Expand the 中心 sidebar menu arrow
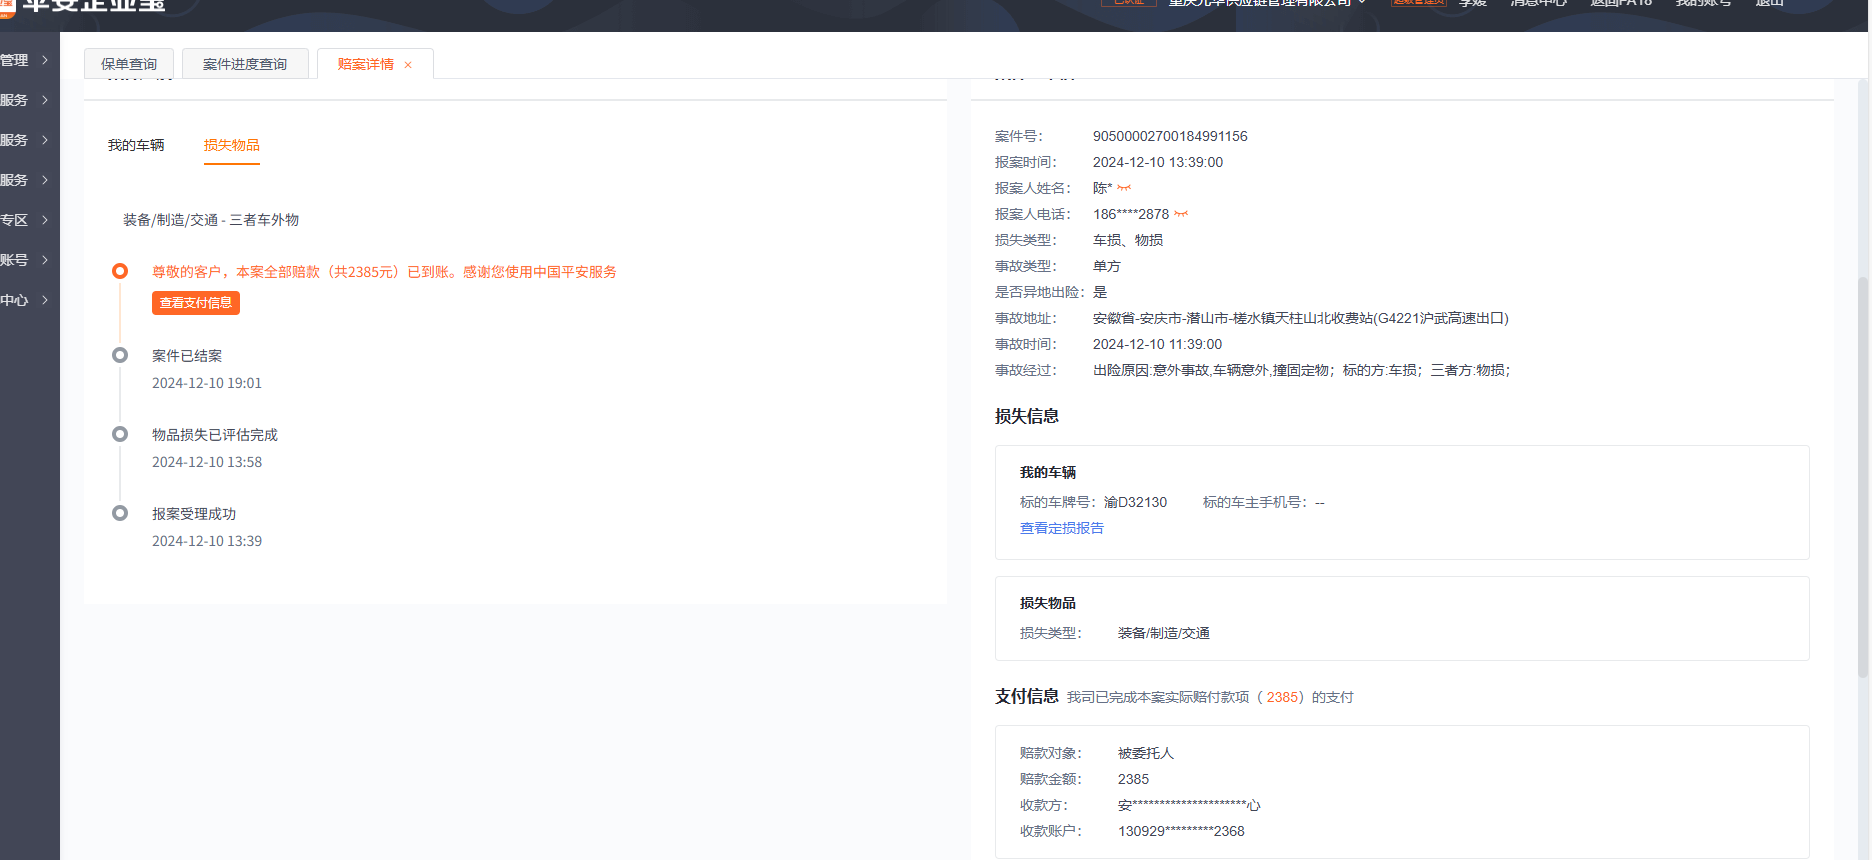 (45, 300)
